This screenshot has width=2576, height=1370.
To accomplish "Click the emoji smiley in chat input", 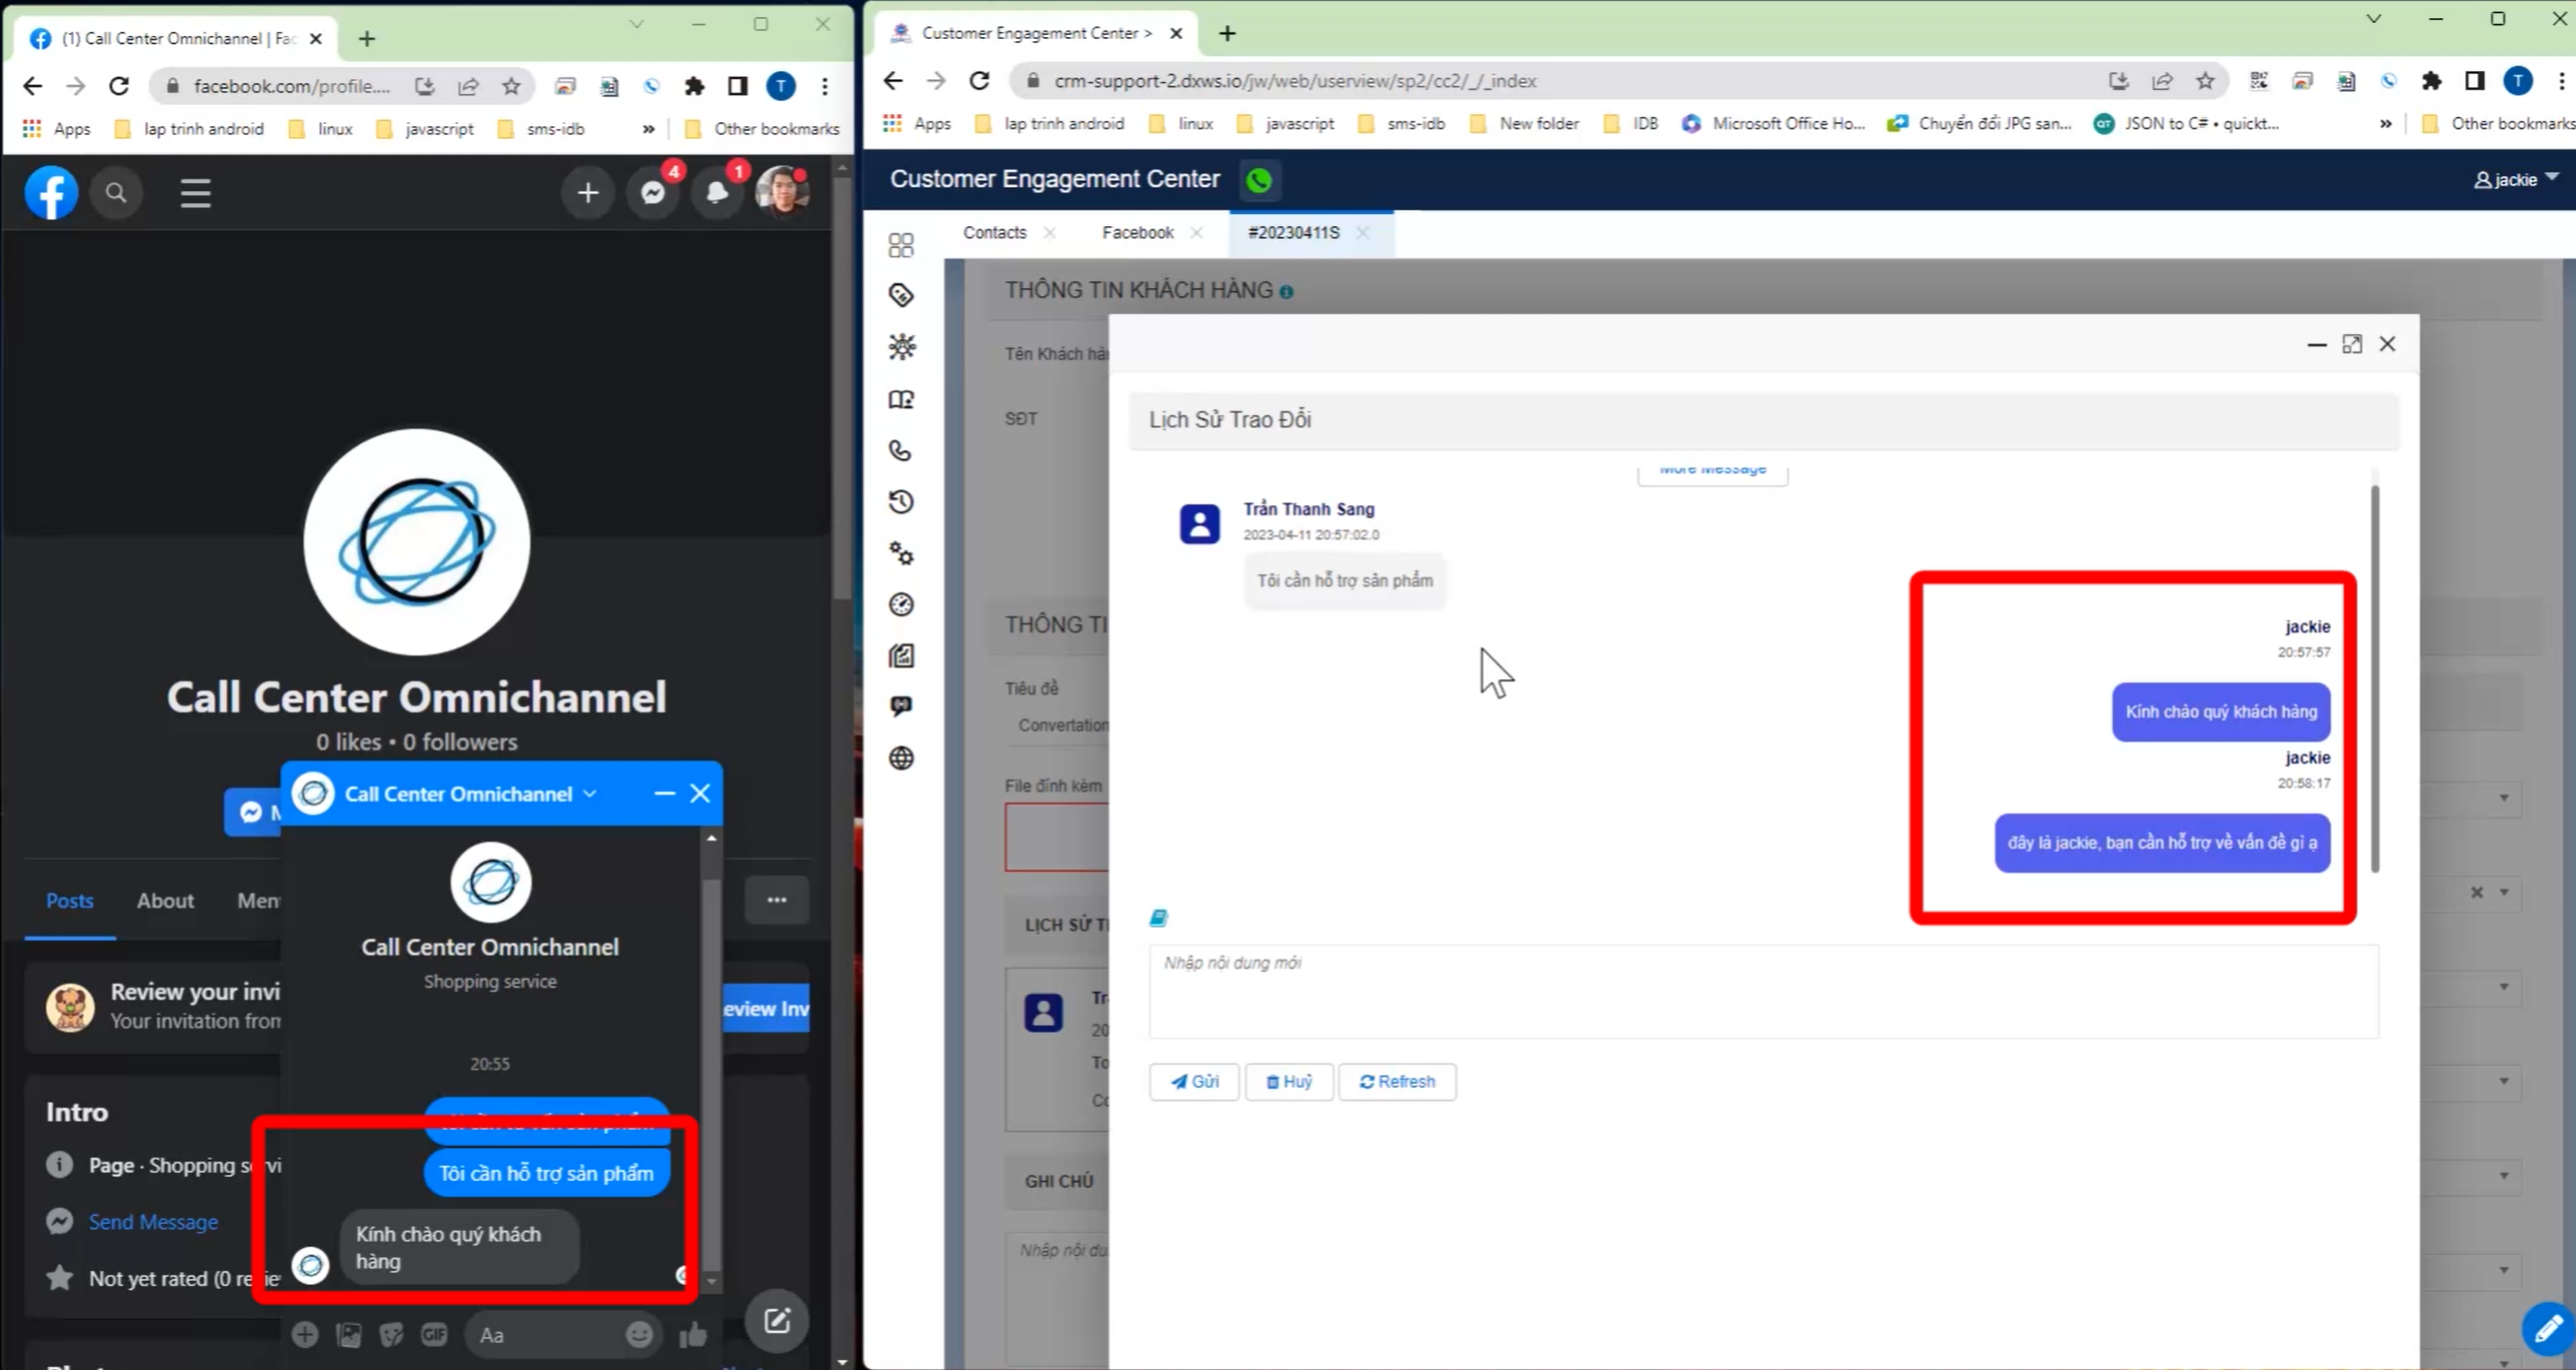I will click(639, 1334).
